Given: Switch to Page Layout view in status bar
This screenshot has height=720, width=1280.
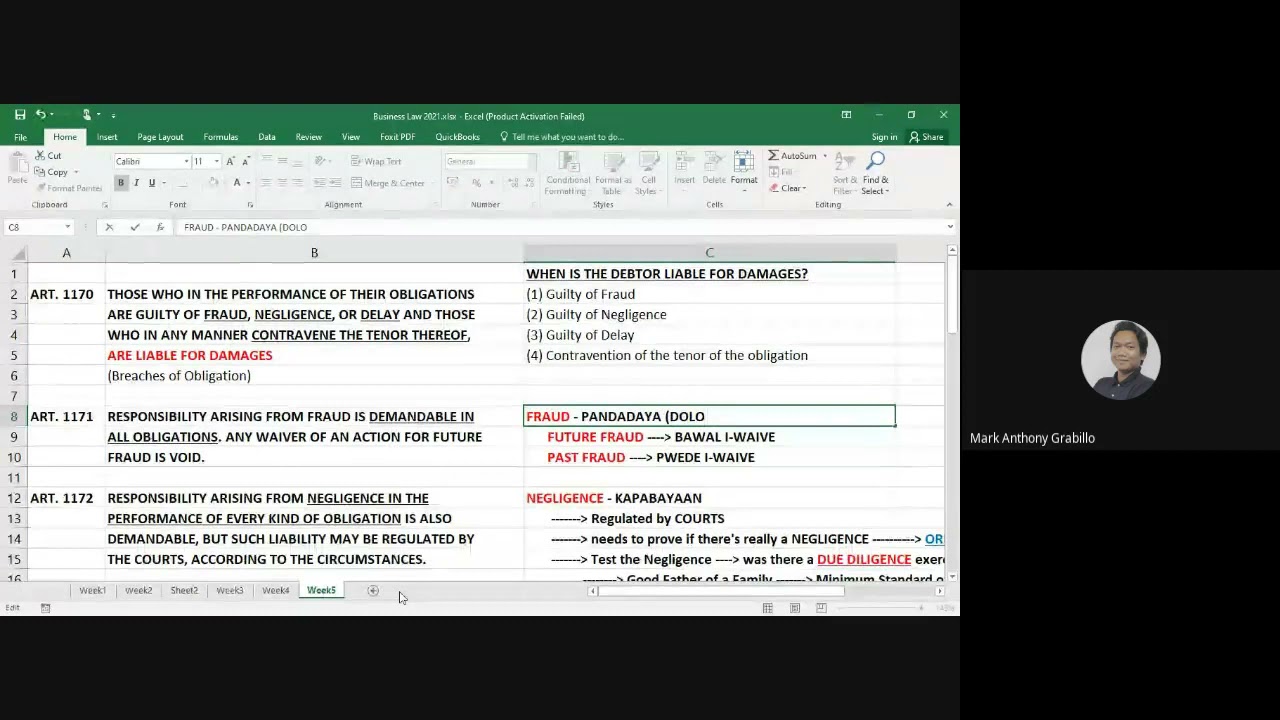Looking at the screenshot, I should 794,608.
